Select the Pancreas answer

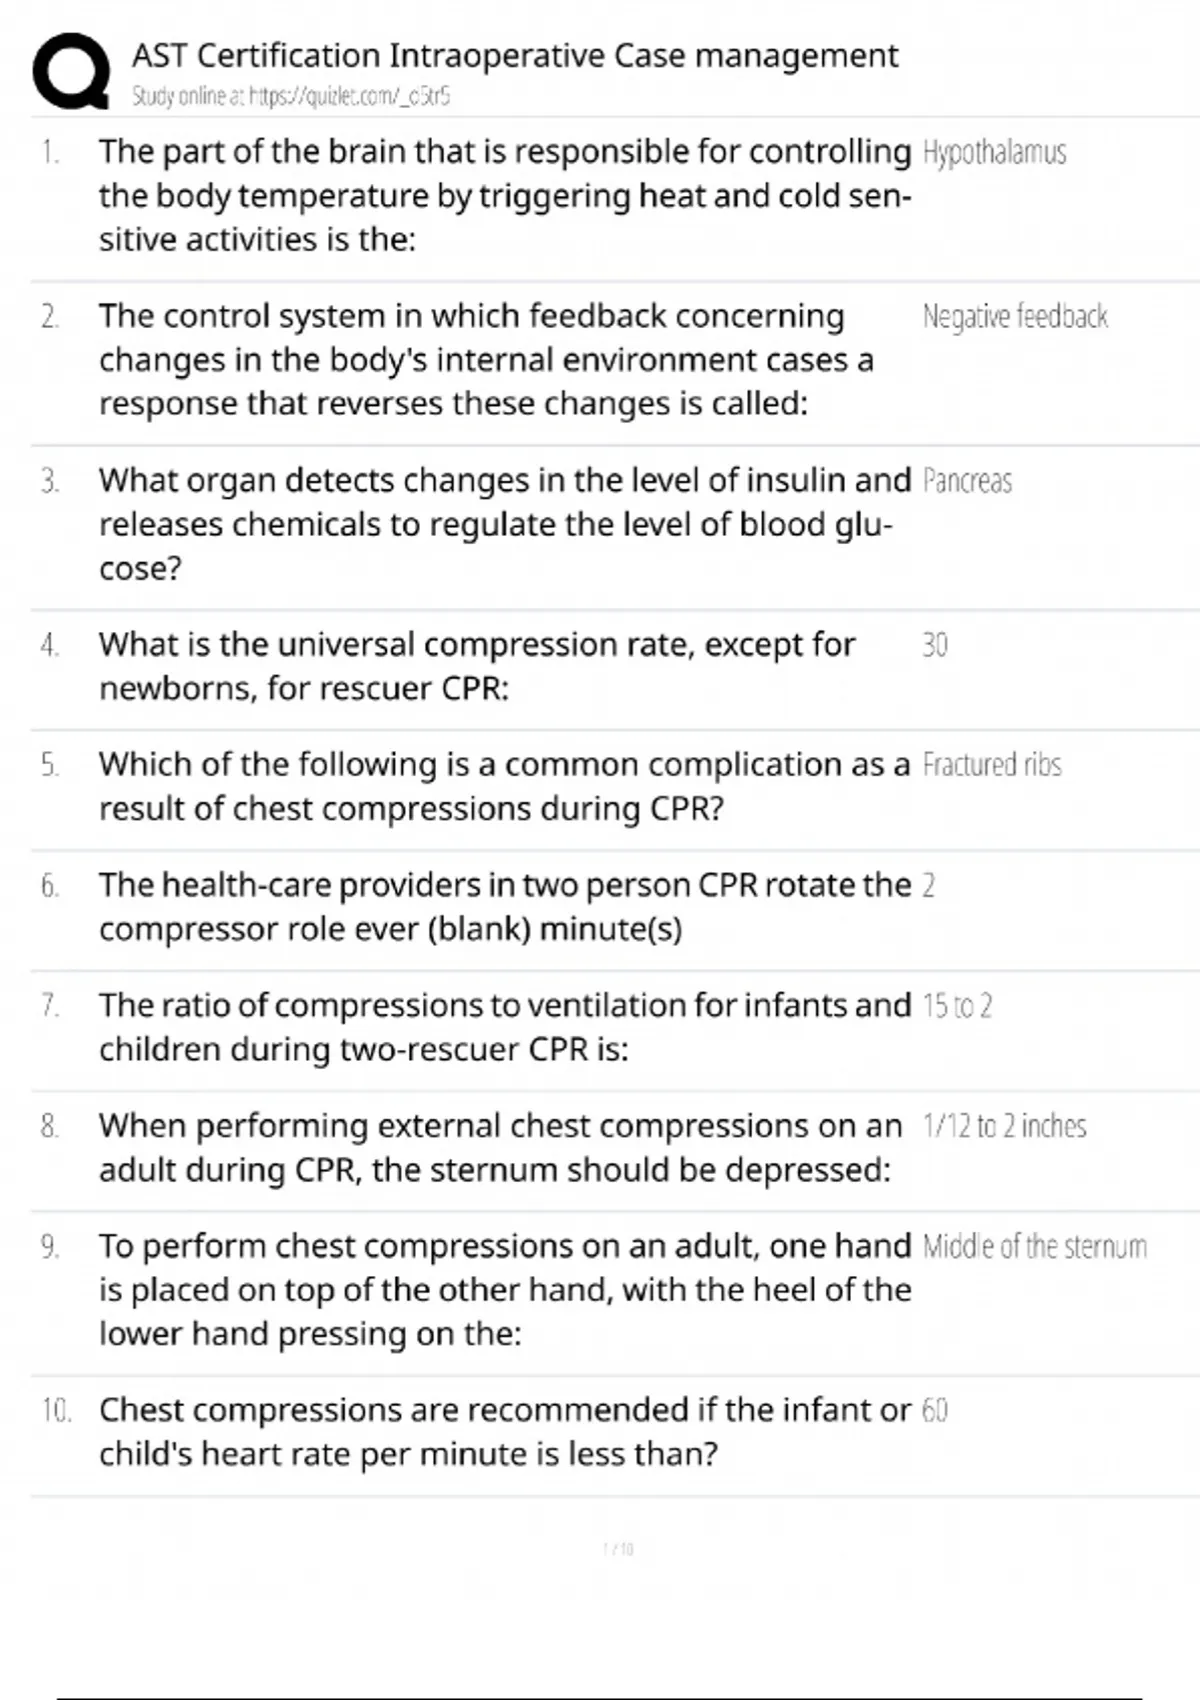967,481
